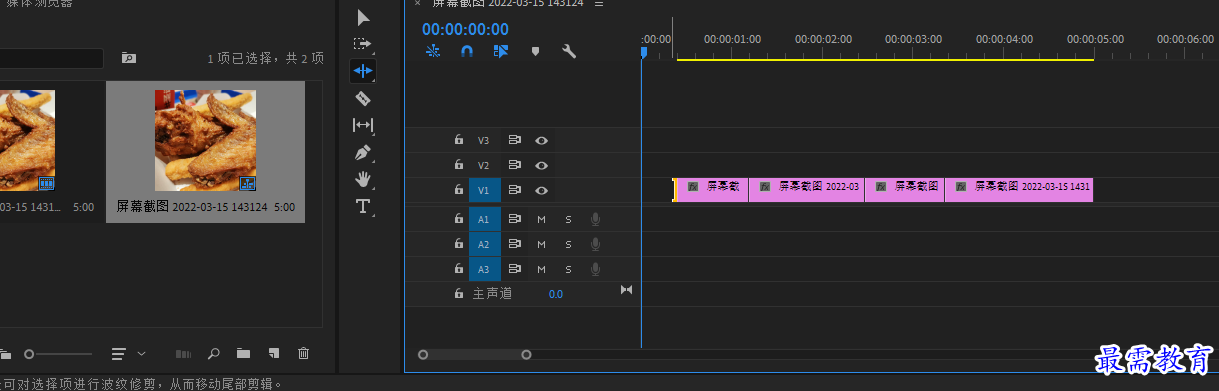The image size is (1219, 391).
Task: Toggle sync lock for V3
Action: (514, 141)
